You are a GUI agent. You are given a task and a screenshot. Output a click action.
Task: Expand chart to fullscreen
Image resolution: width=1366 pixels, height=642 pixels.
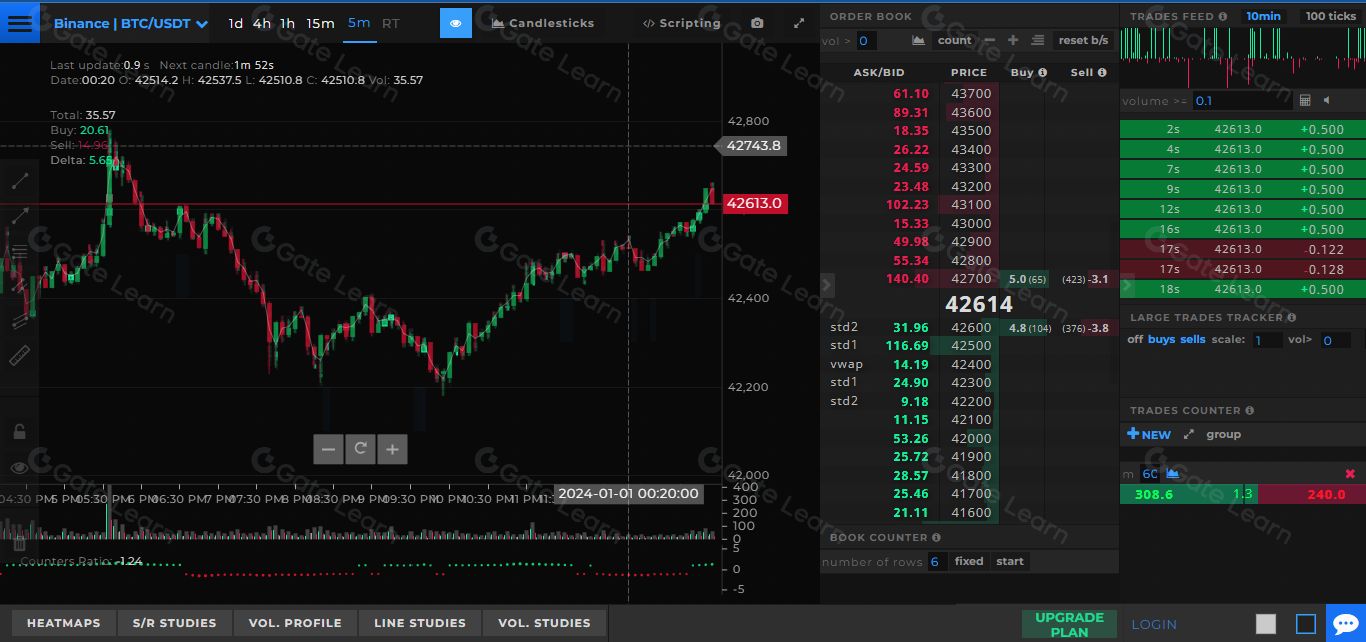click(x=798, y=23)
